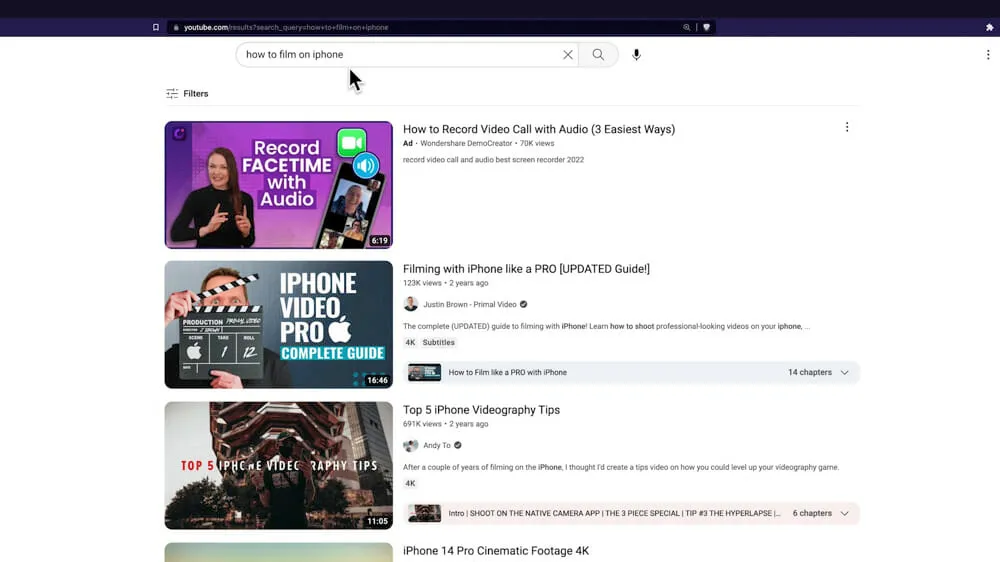Go to Justin Brown - Primal Video channel

click(469, 304)
